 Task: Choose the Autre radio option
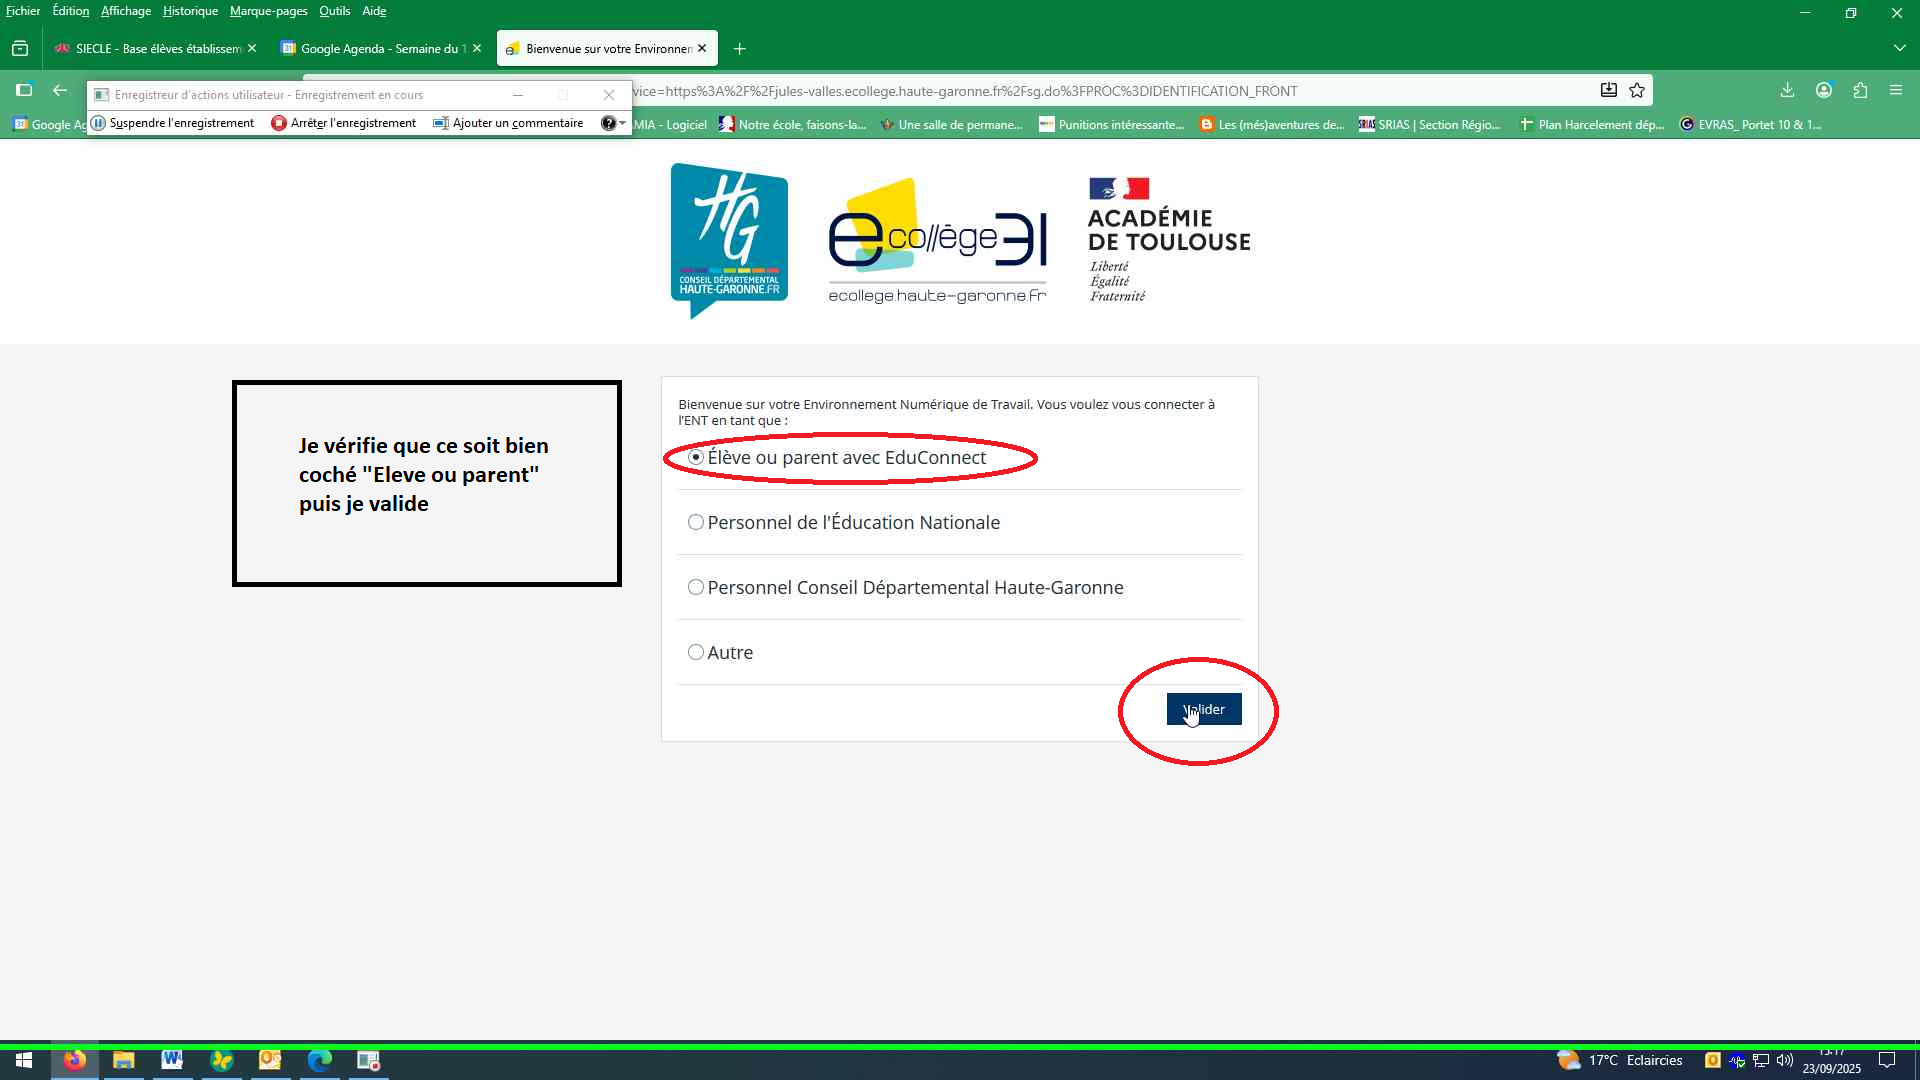[x=696, y=653]
